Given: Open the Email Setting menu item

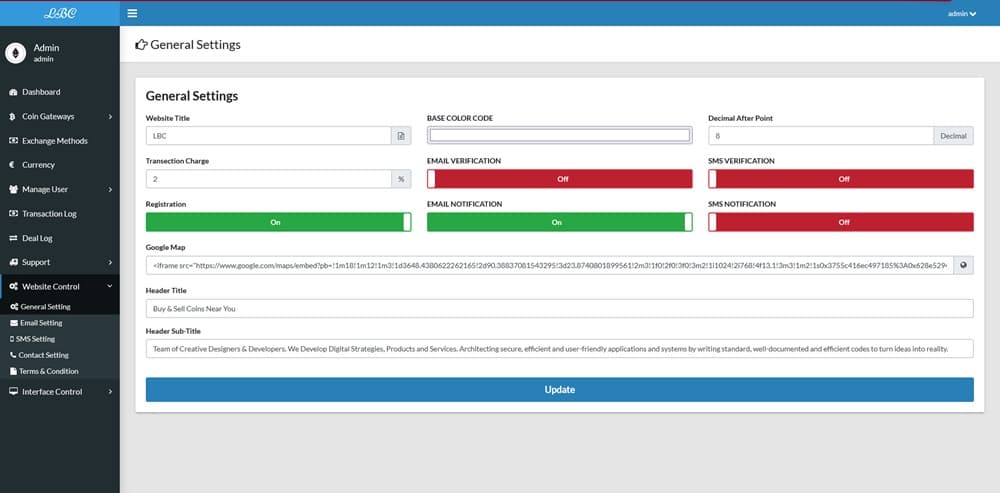Looking at the screenshot, I should pyautogui.click(x=40, y=323).
